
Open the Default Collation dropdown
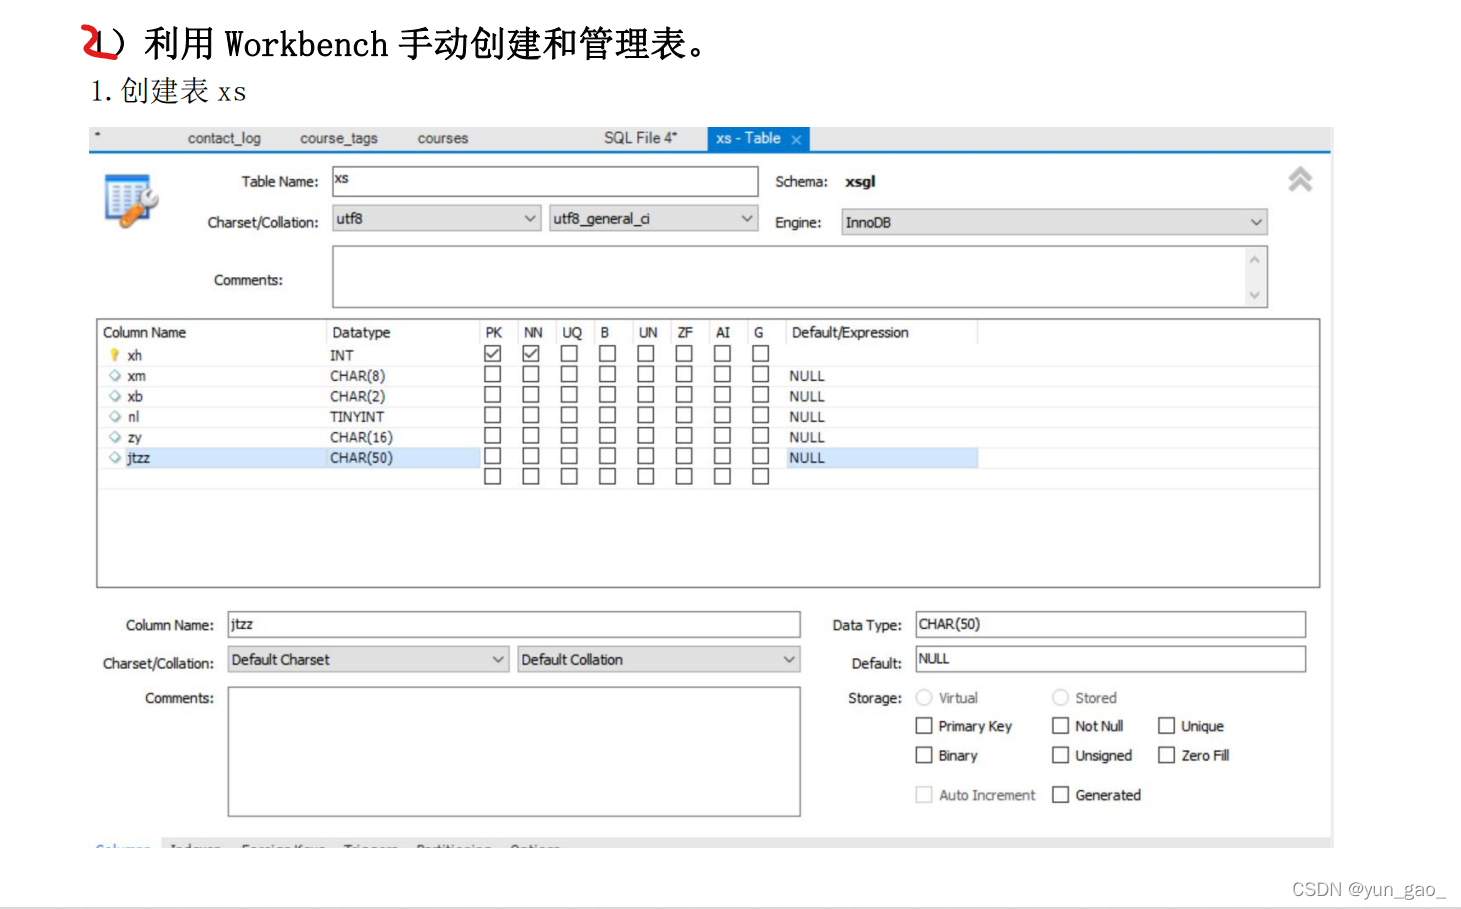(659, 660)
